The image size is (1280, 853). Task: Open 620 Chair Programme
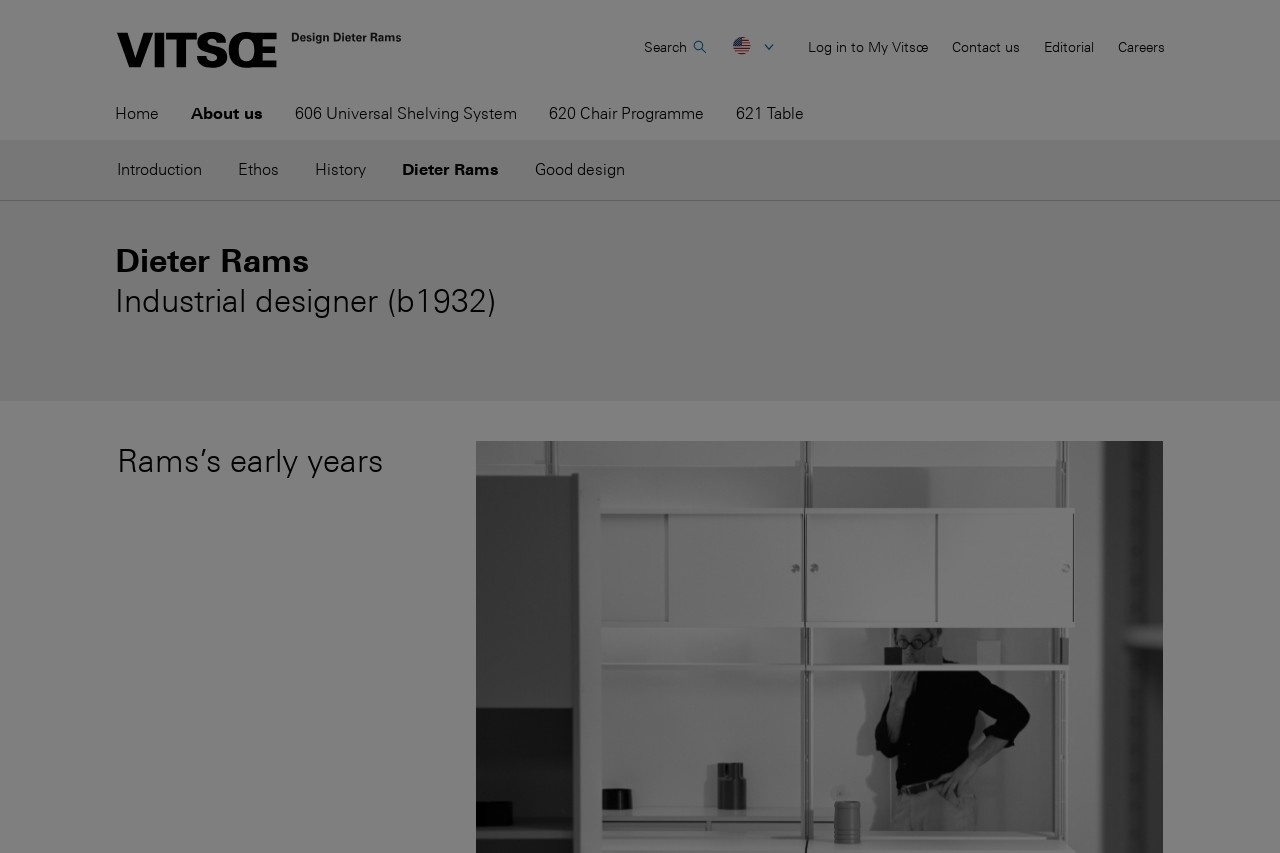(x=626, y=113)
